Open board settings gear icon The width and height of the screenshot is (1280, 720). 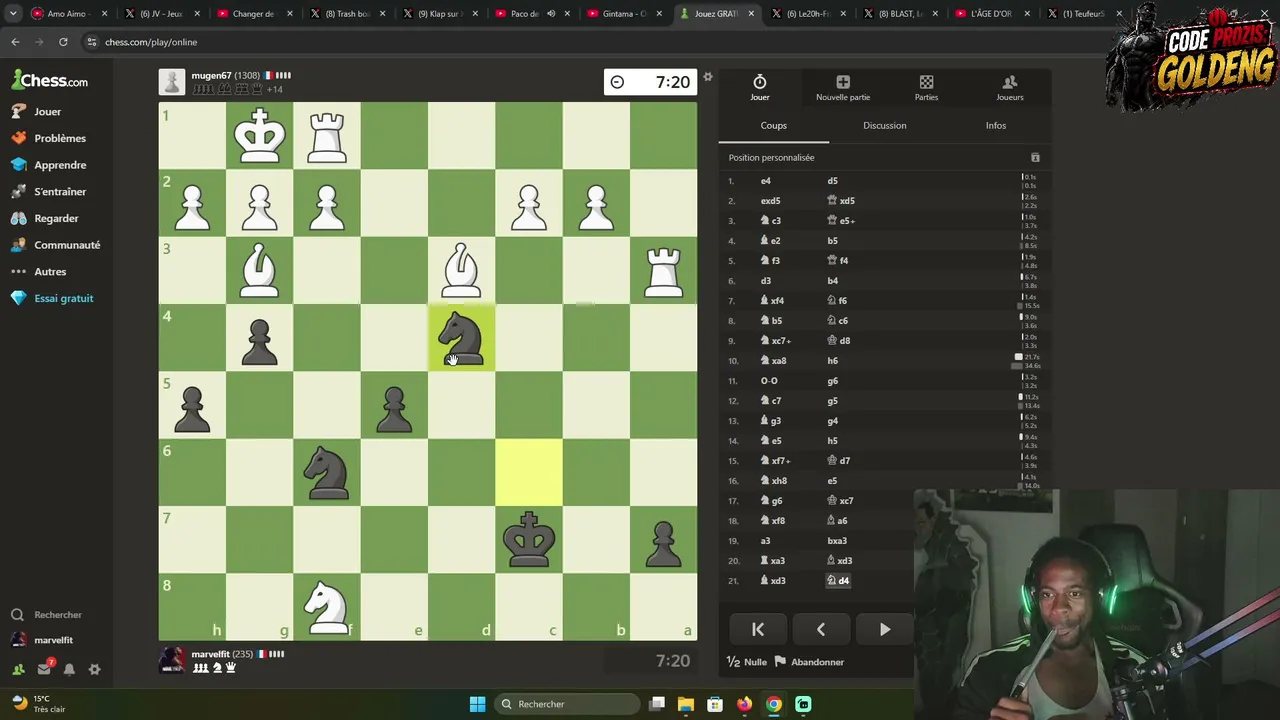click(708, 77)
